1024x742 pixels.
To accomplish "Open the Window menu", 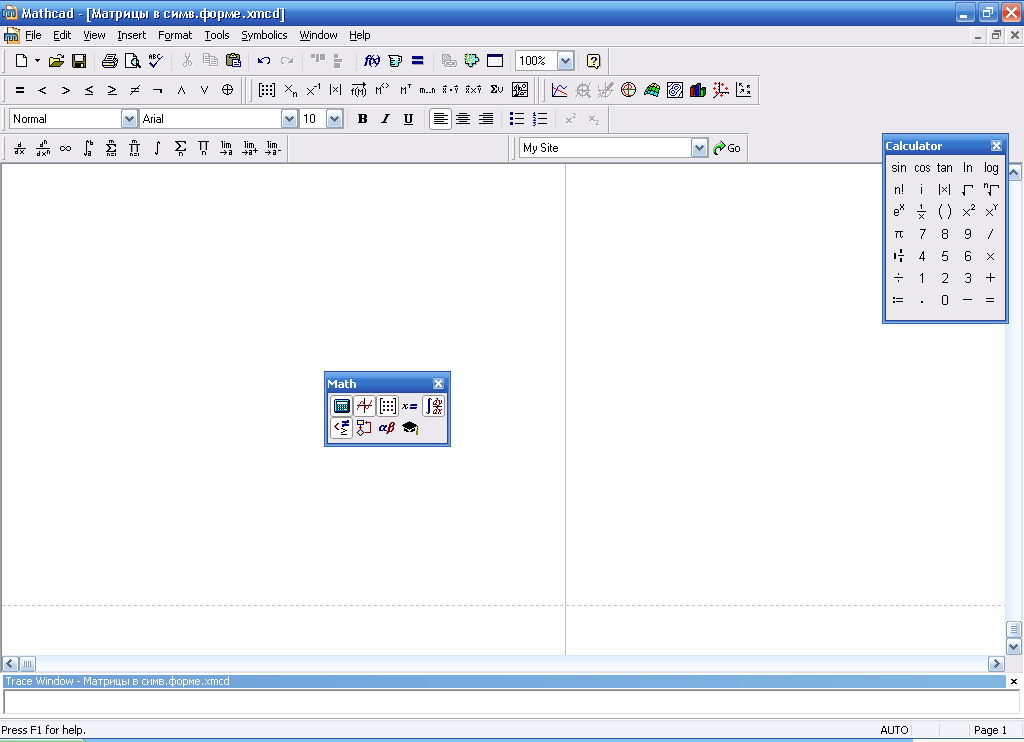I will click(318, 35).
